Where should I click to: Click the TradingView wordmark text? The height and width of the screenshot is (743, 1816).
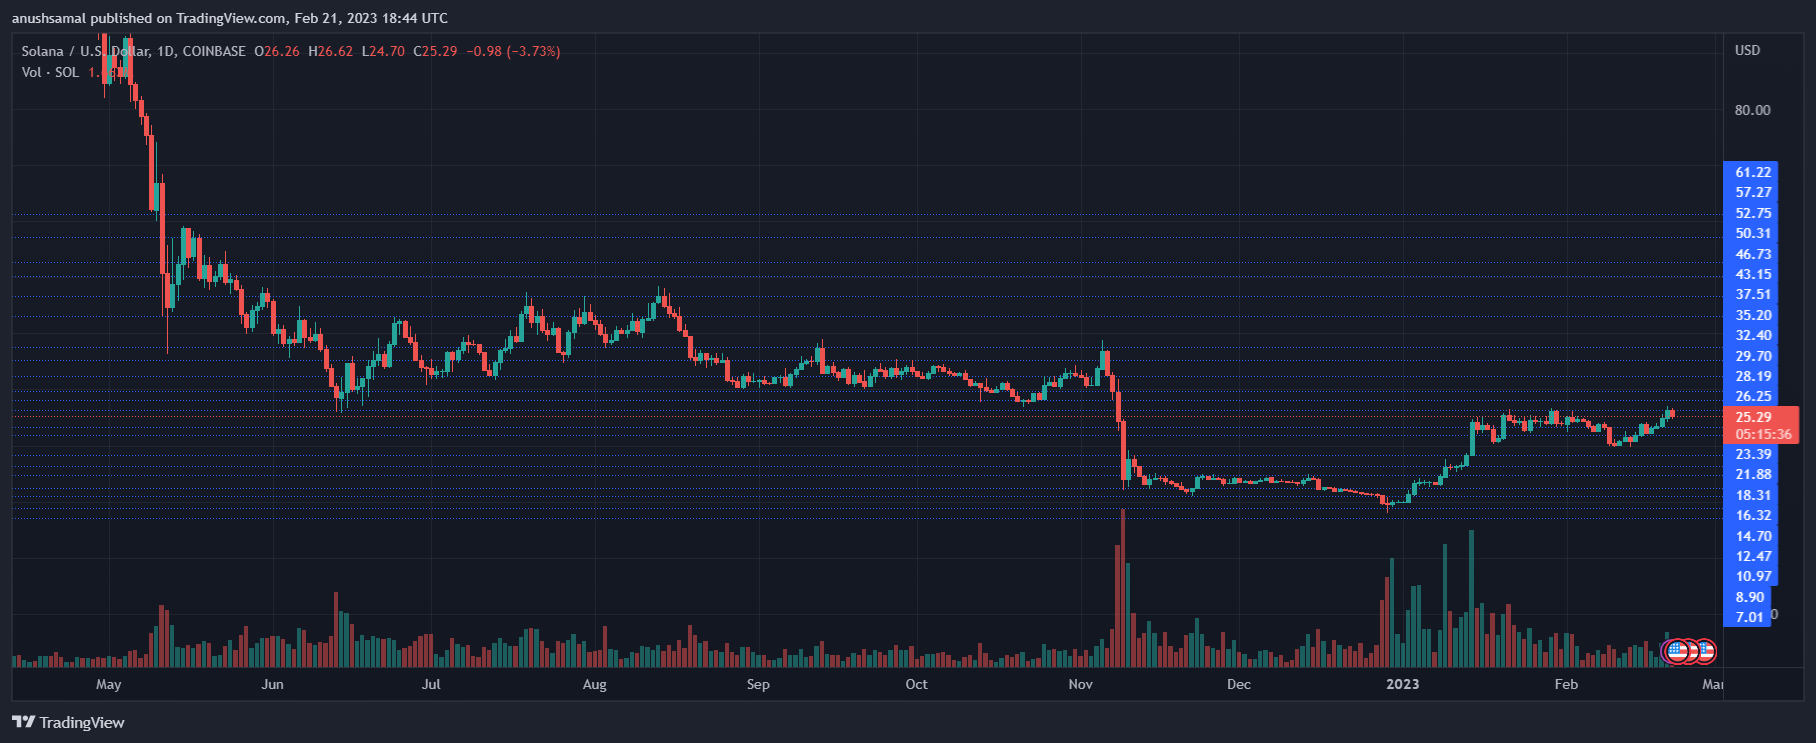pos(82,722)
